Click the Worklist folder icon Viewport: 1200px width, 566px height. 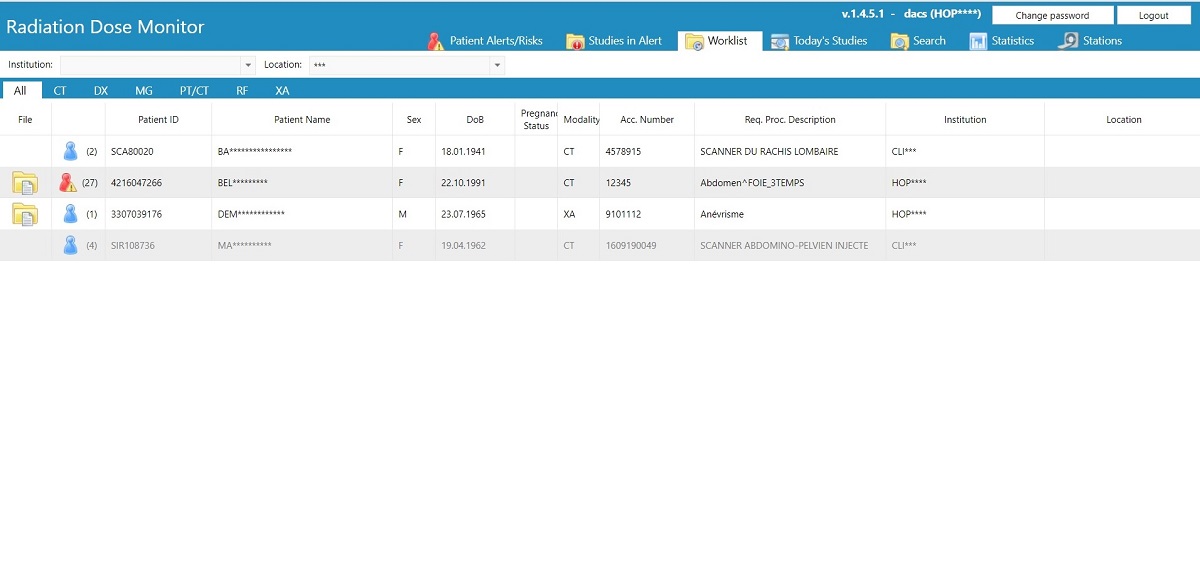694,41
